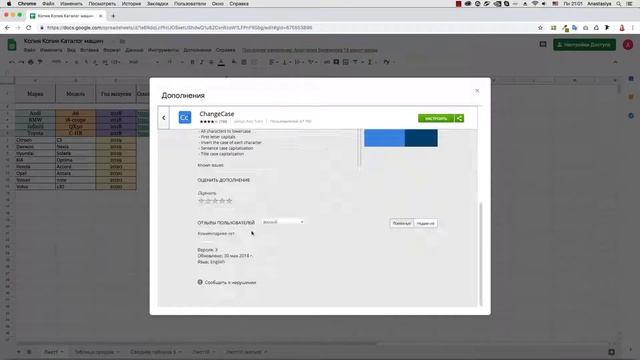Click the insert chart icon
This screenshot has width=640, height=360.
point(346,62)
